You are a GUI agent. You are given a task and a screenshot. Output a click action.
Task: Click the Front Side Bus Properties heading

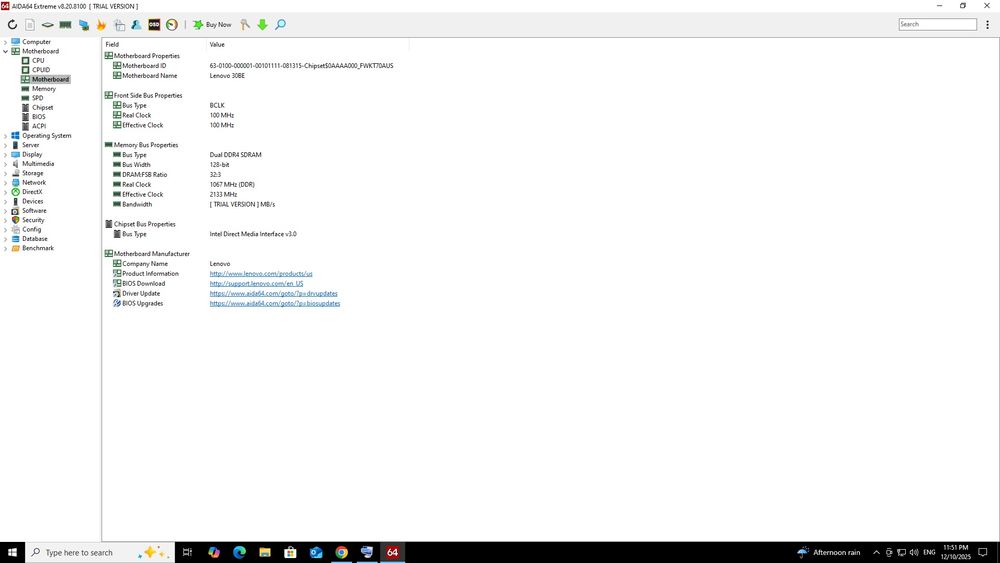(148, 96)
